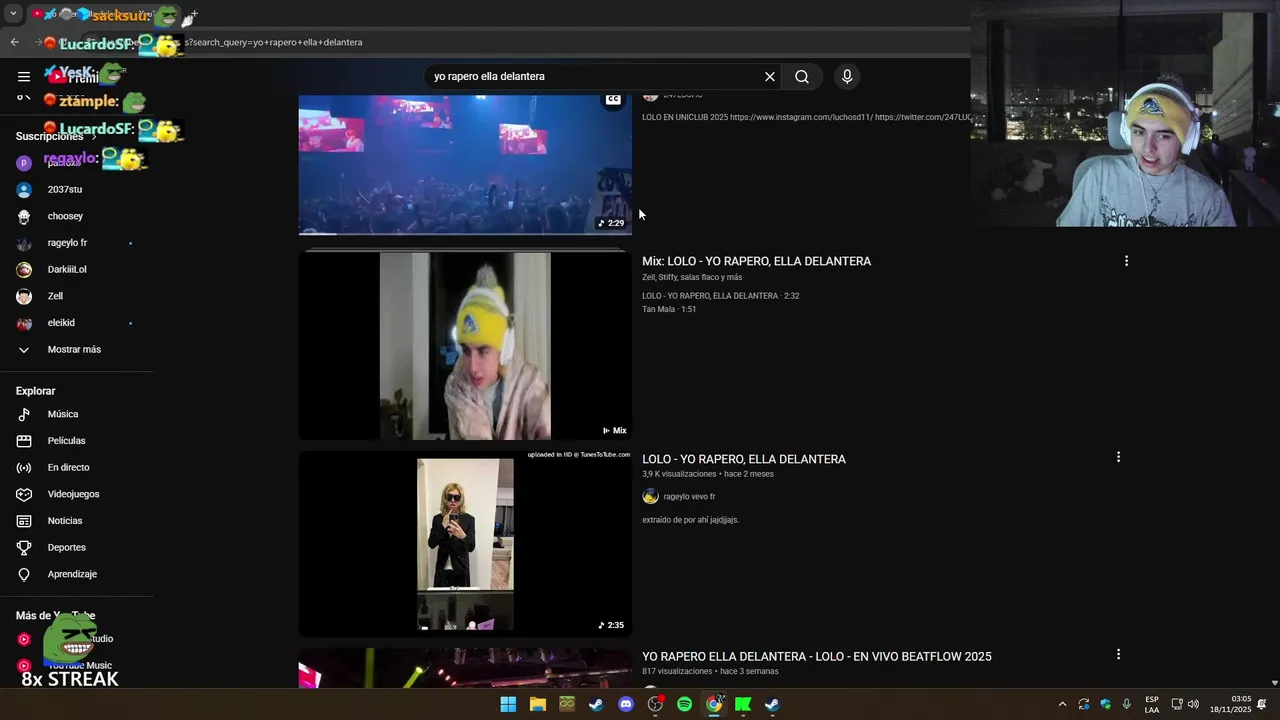Image resolution: width=1280 pixels, height=720 pixels.
Task: Open the title Mix: LOLO - YO RAPERO, ELLA DELANTERA
Action: (x=756, y=261)
